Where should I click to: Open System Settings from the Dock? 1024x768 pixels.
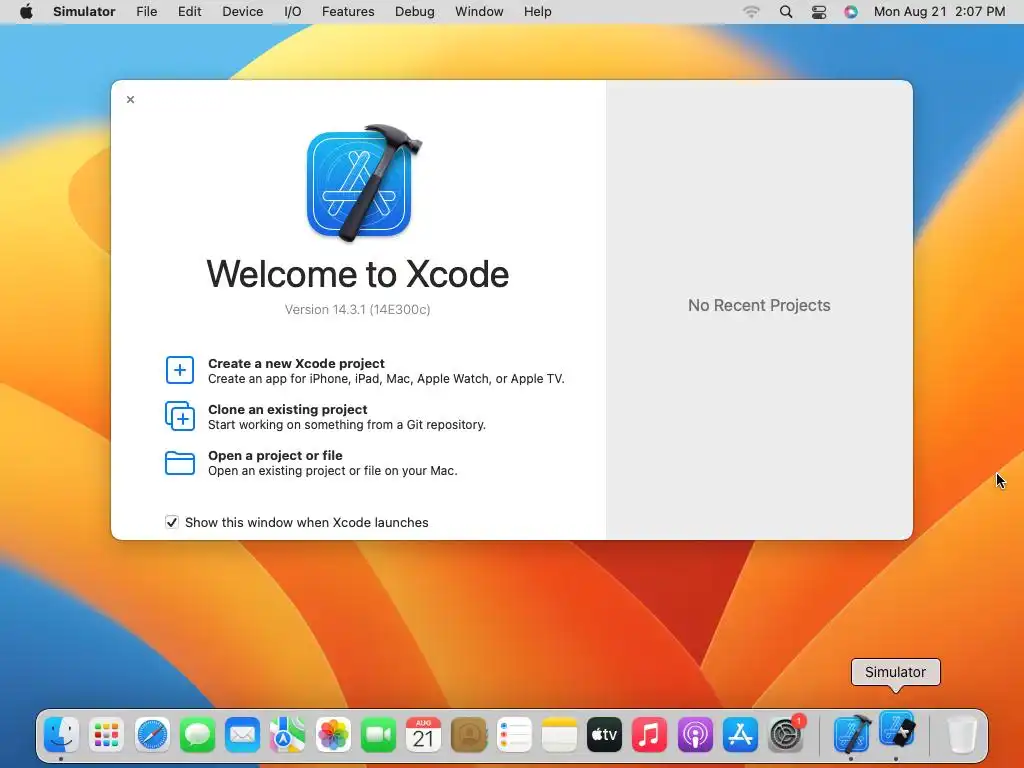pos(786,735)
